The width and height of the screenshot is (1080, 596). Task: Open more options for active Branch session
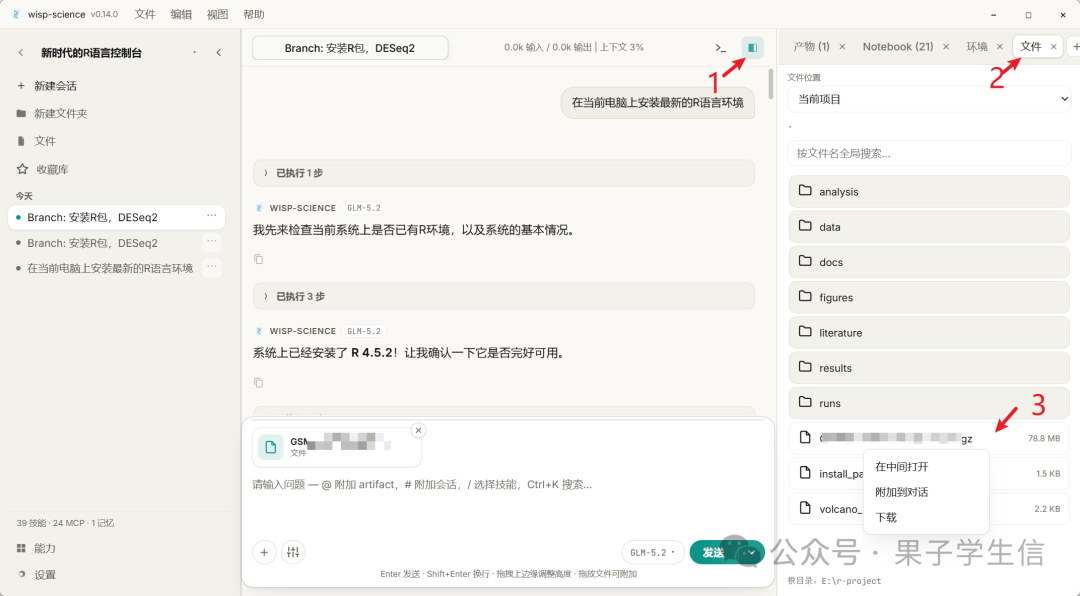pyautogui.click(x=211, y=216)
